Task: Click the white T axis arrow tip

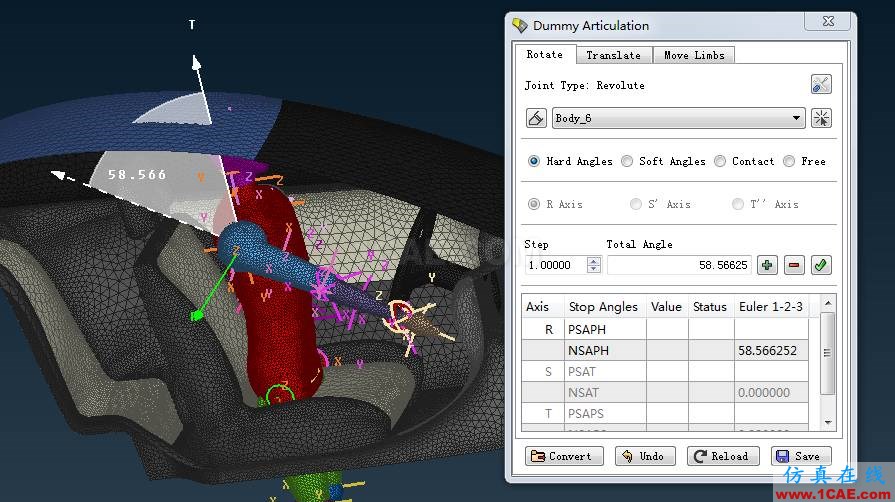Action: [x=196, y=61]
